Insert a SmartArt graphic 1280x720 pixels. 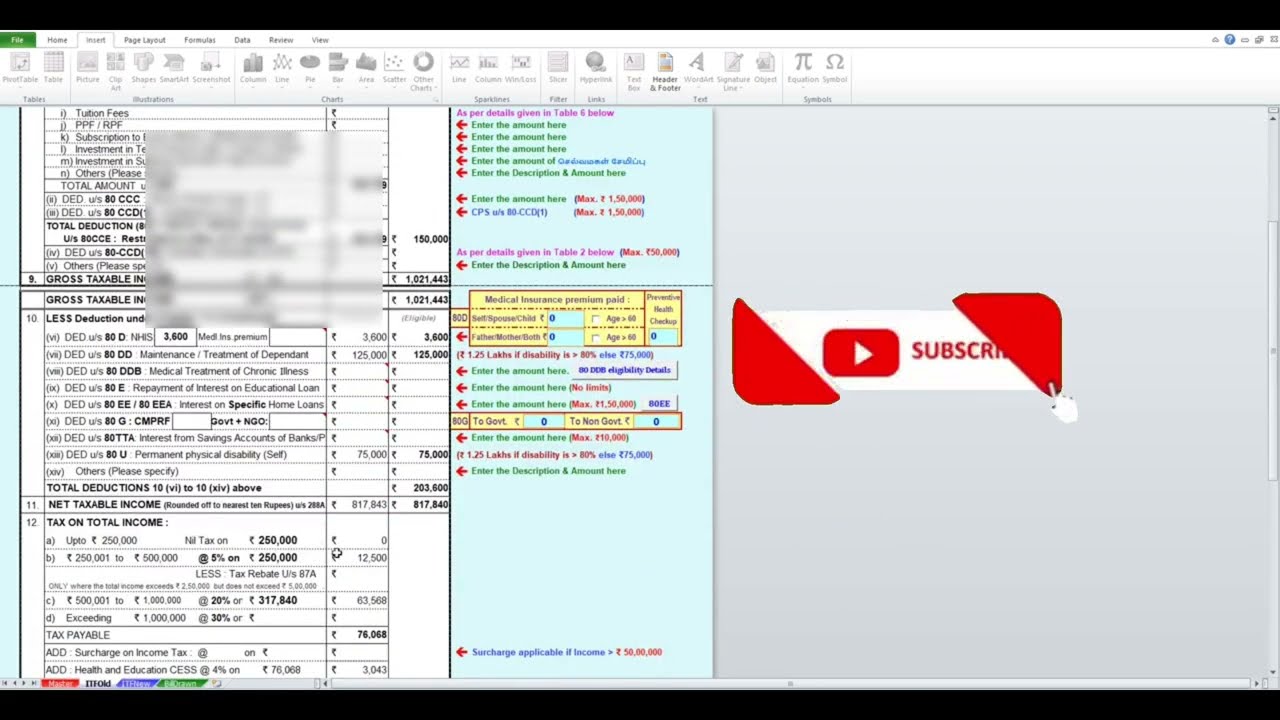tap(174, 68)
